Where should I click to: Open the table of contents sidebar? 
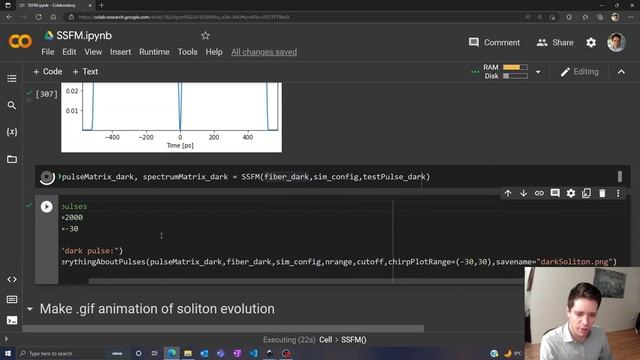(x=11, y=78)
